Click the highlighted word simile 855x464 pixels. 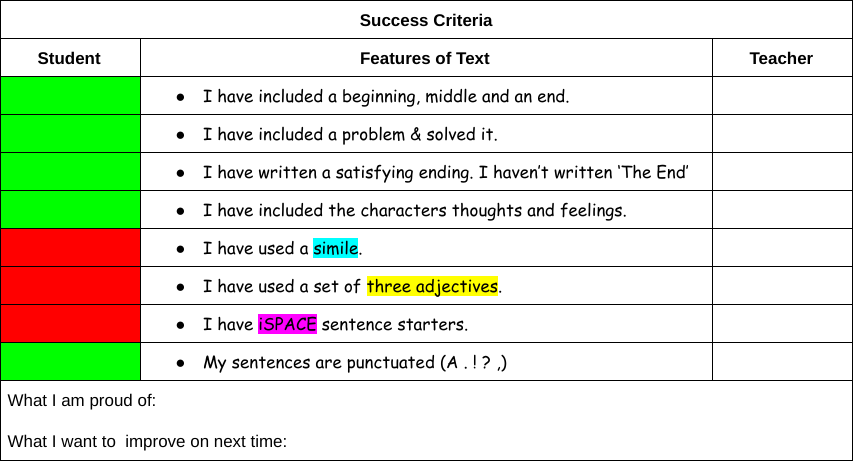coord(335,248)
